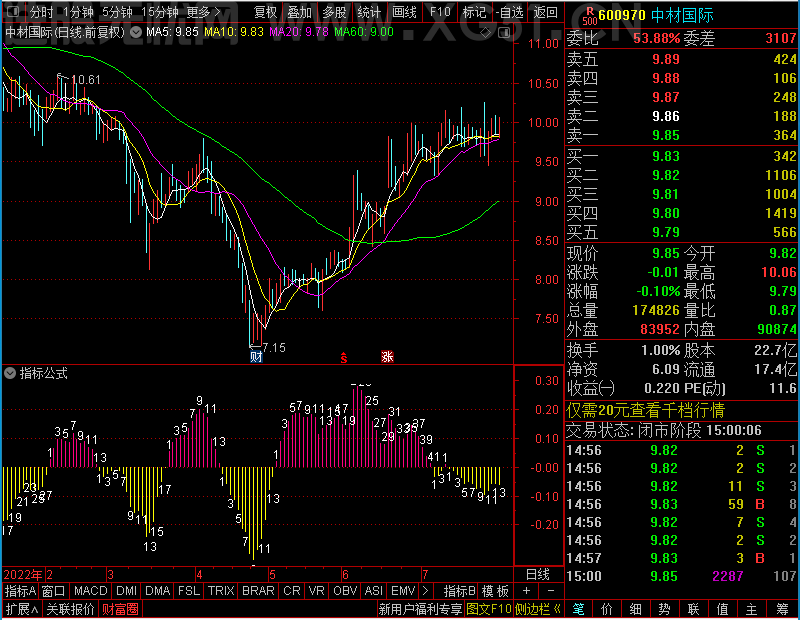Collapse the sidebar with 侧边栏《
The image size is (800, 620).
pyautogui.click(x=538, y=609)
